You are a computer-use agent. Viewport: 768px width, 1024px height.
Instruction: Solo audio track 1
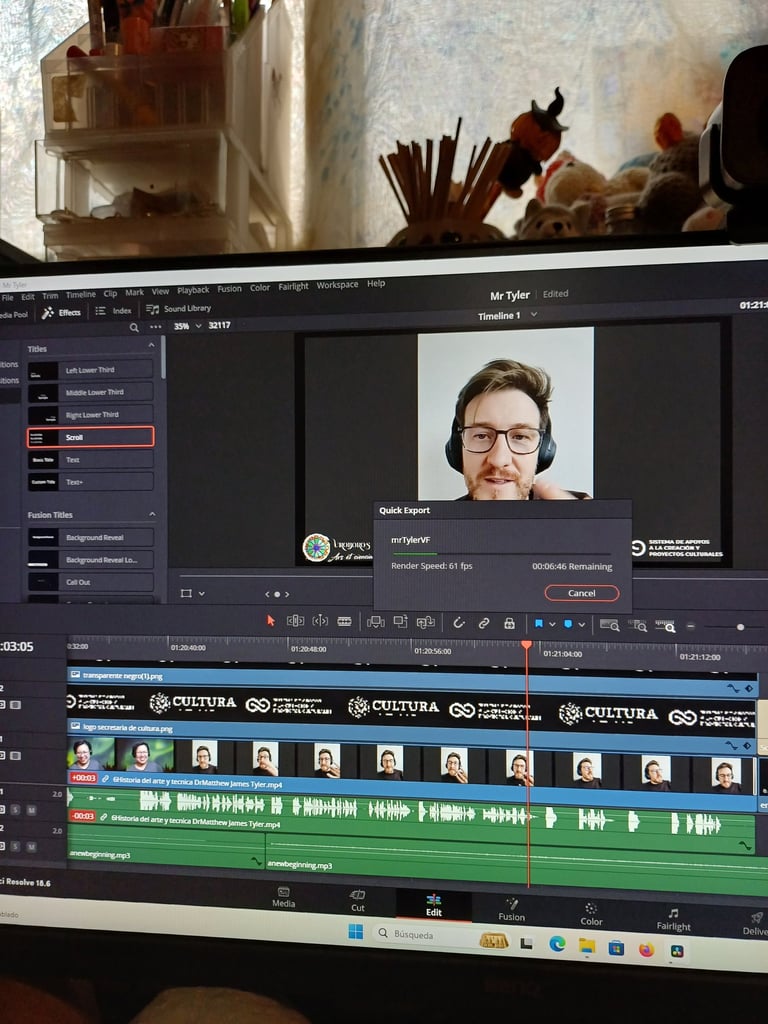click(x=16, y=810)
